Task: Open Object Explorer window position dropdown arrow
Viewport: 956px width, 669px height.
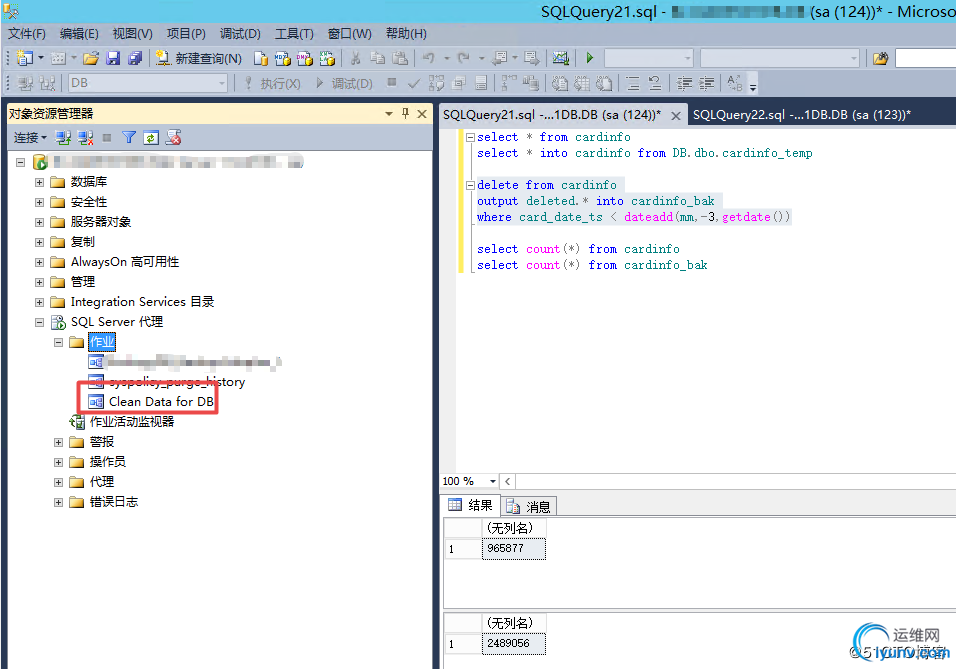Action: [x=389, y=113]
